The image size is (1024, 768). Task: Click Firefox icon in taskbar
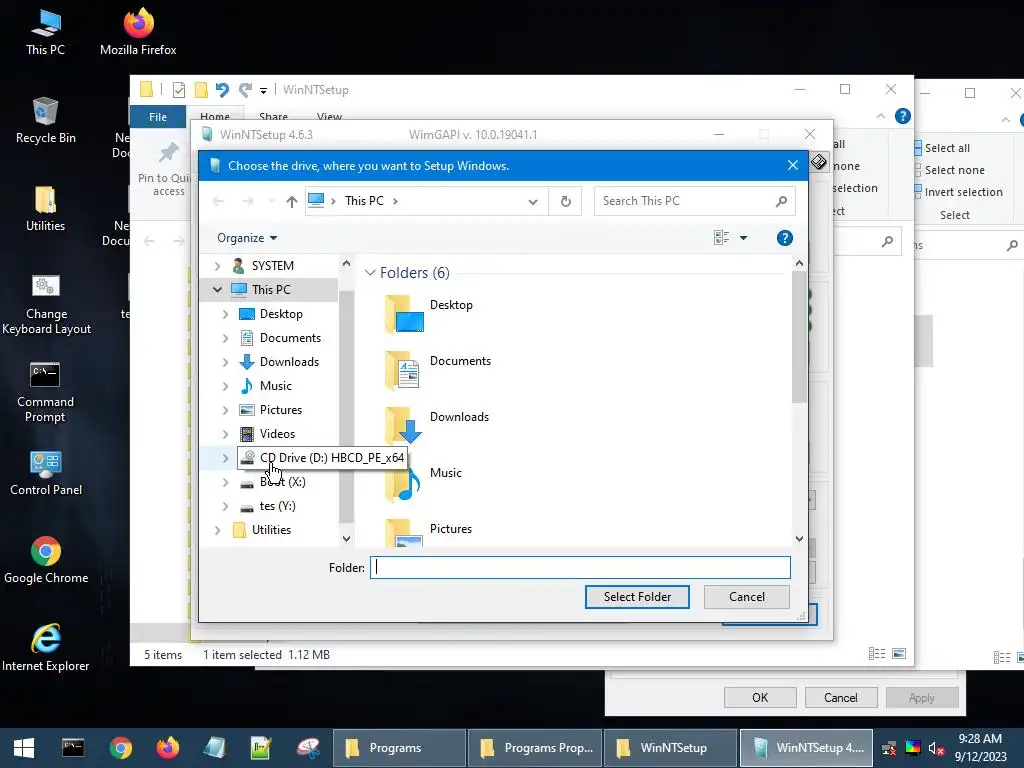(x=168, y=748)
